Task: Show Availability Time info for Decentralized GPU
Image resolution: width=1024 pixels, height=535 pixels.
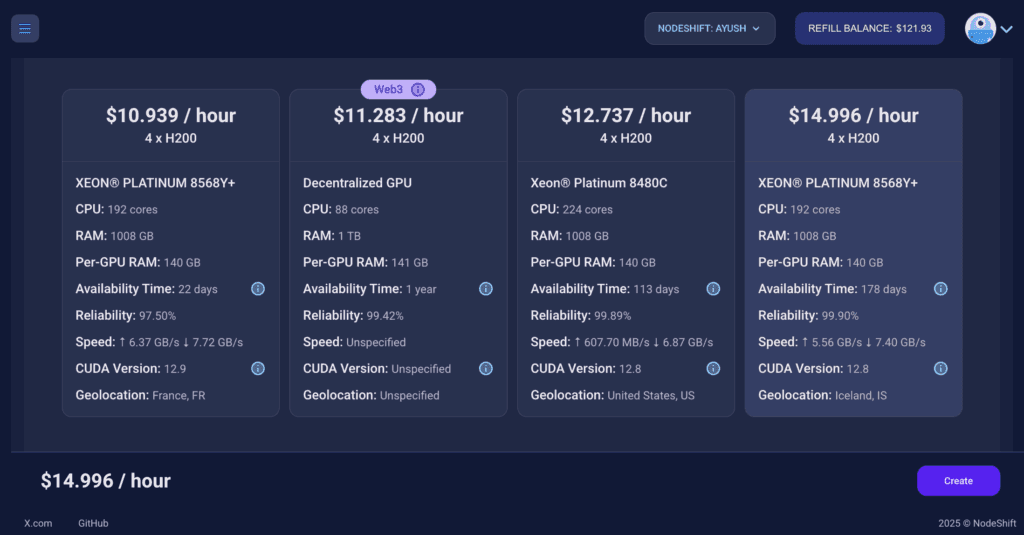Action: tap(486, 289)
